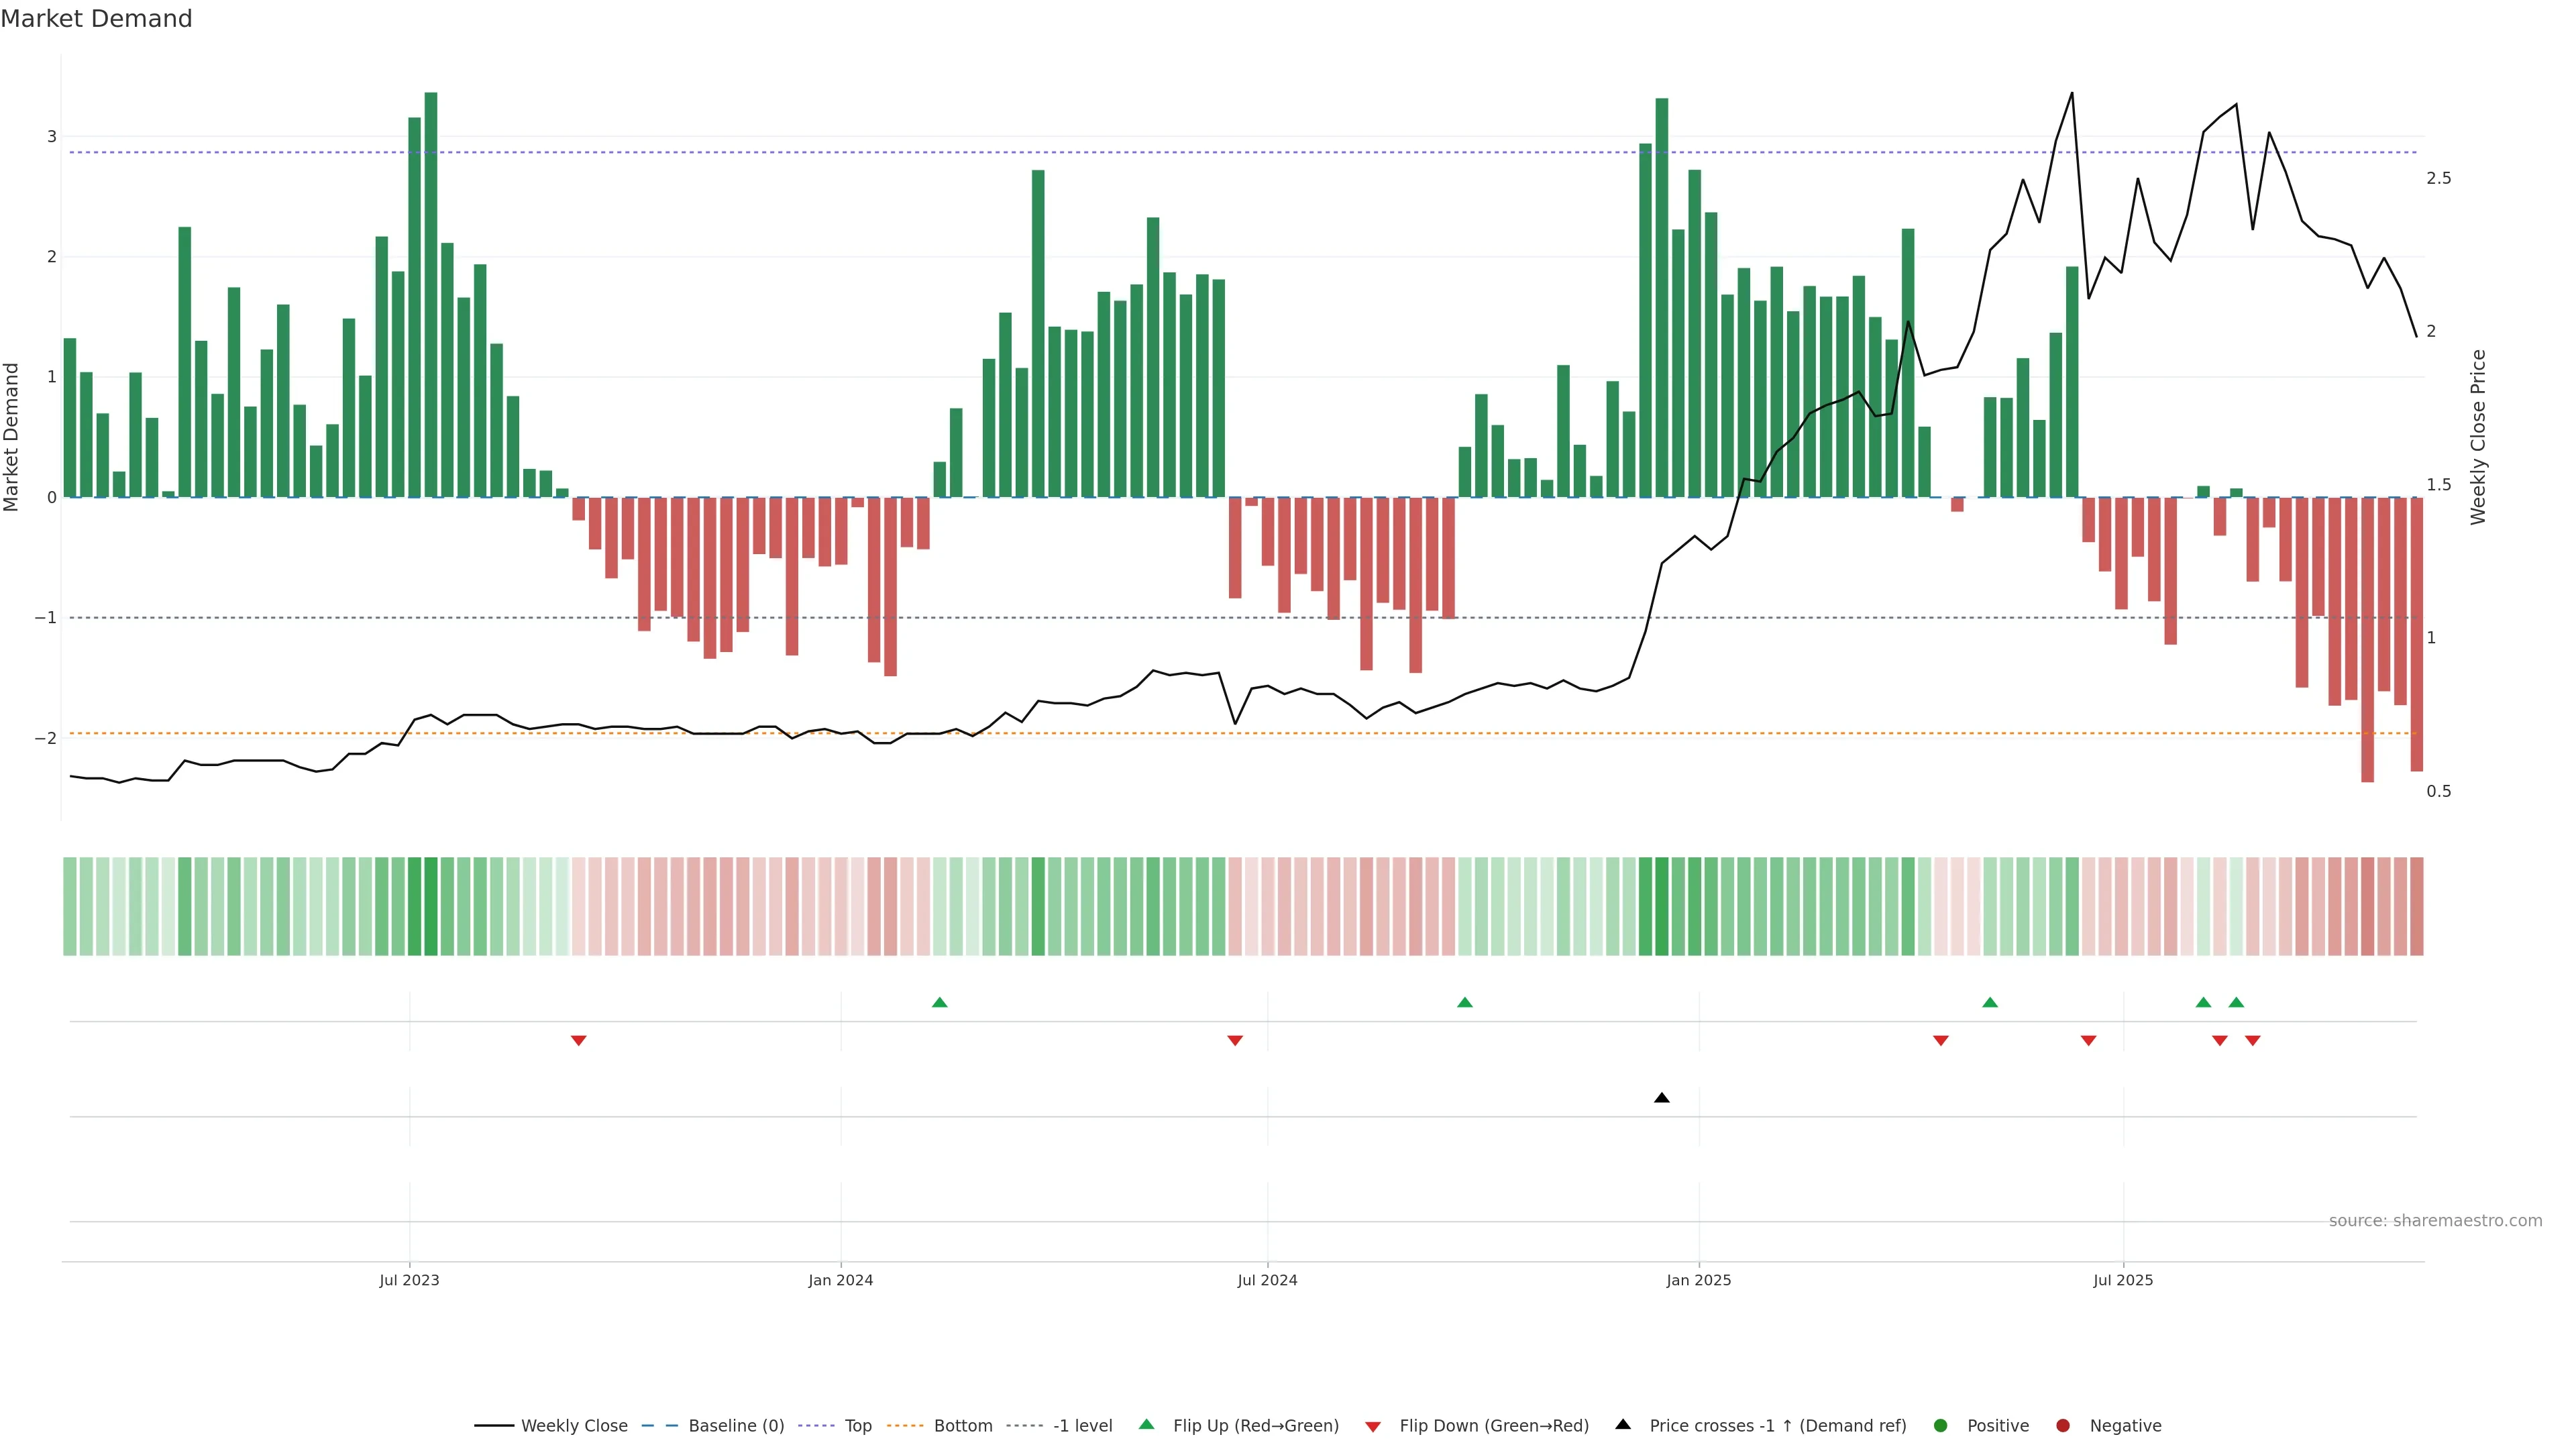Viewport: 2576px width, 1449px height.
Task: Click the Jan 2025 x-axis label
Action: pos(1698,1280)
